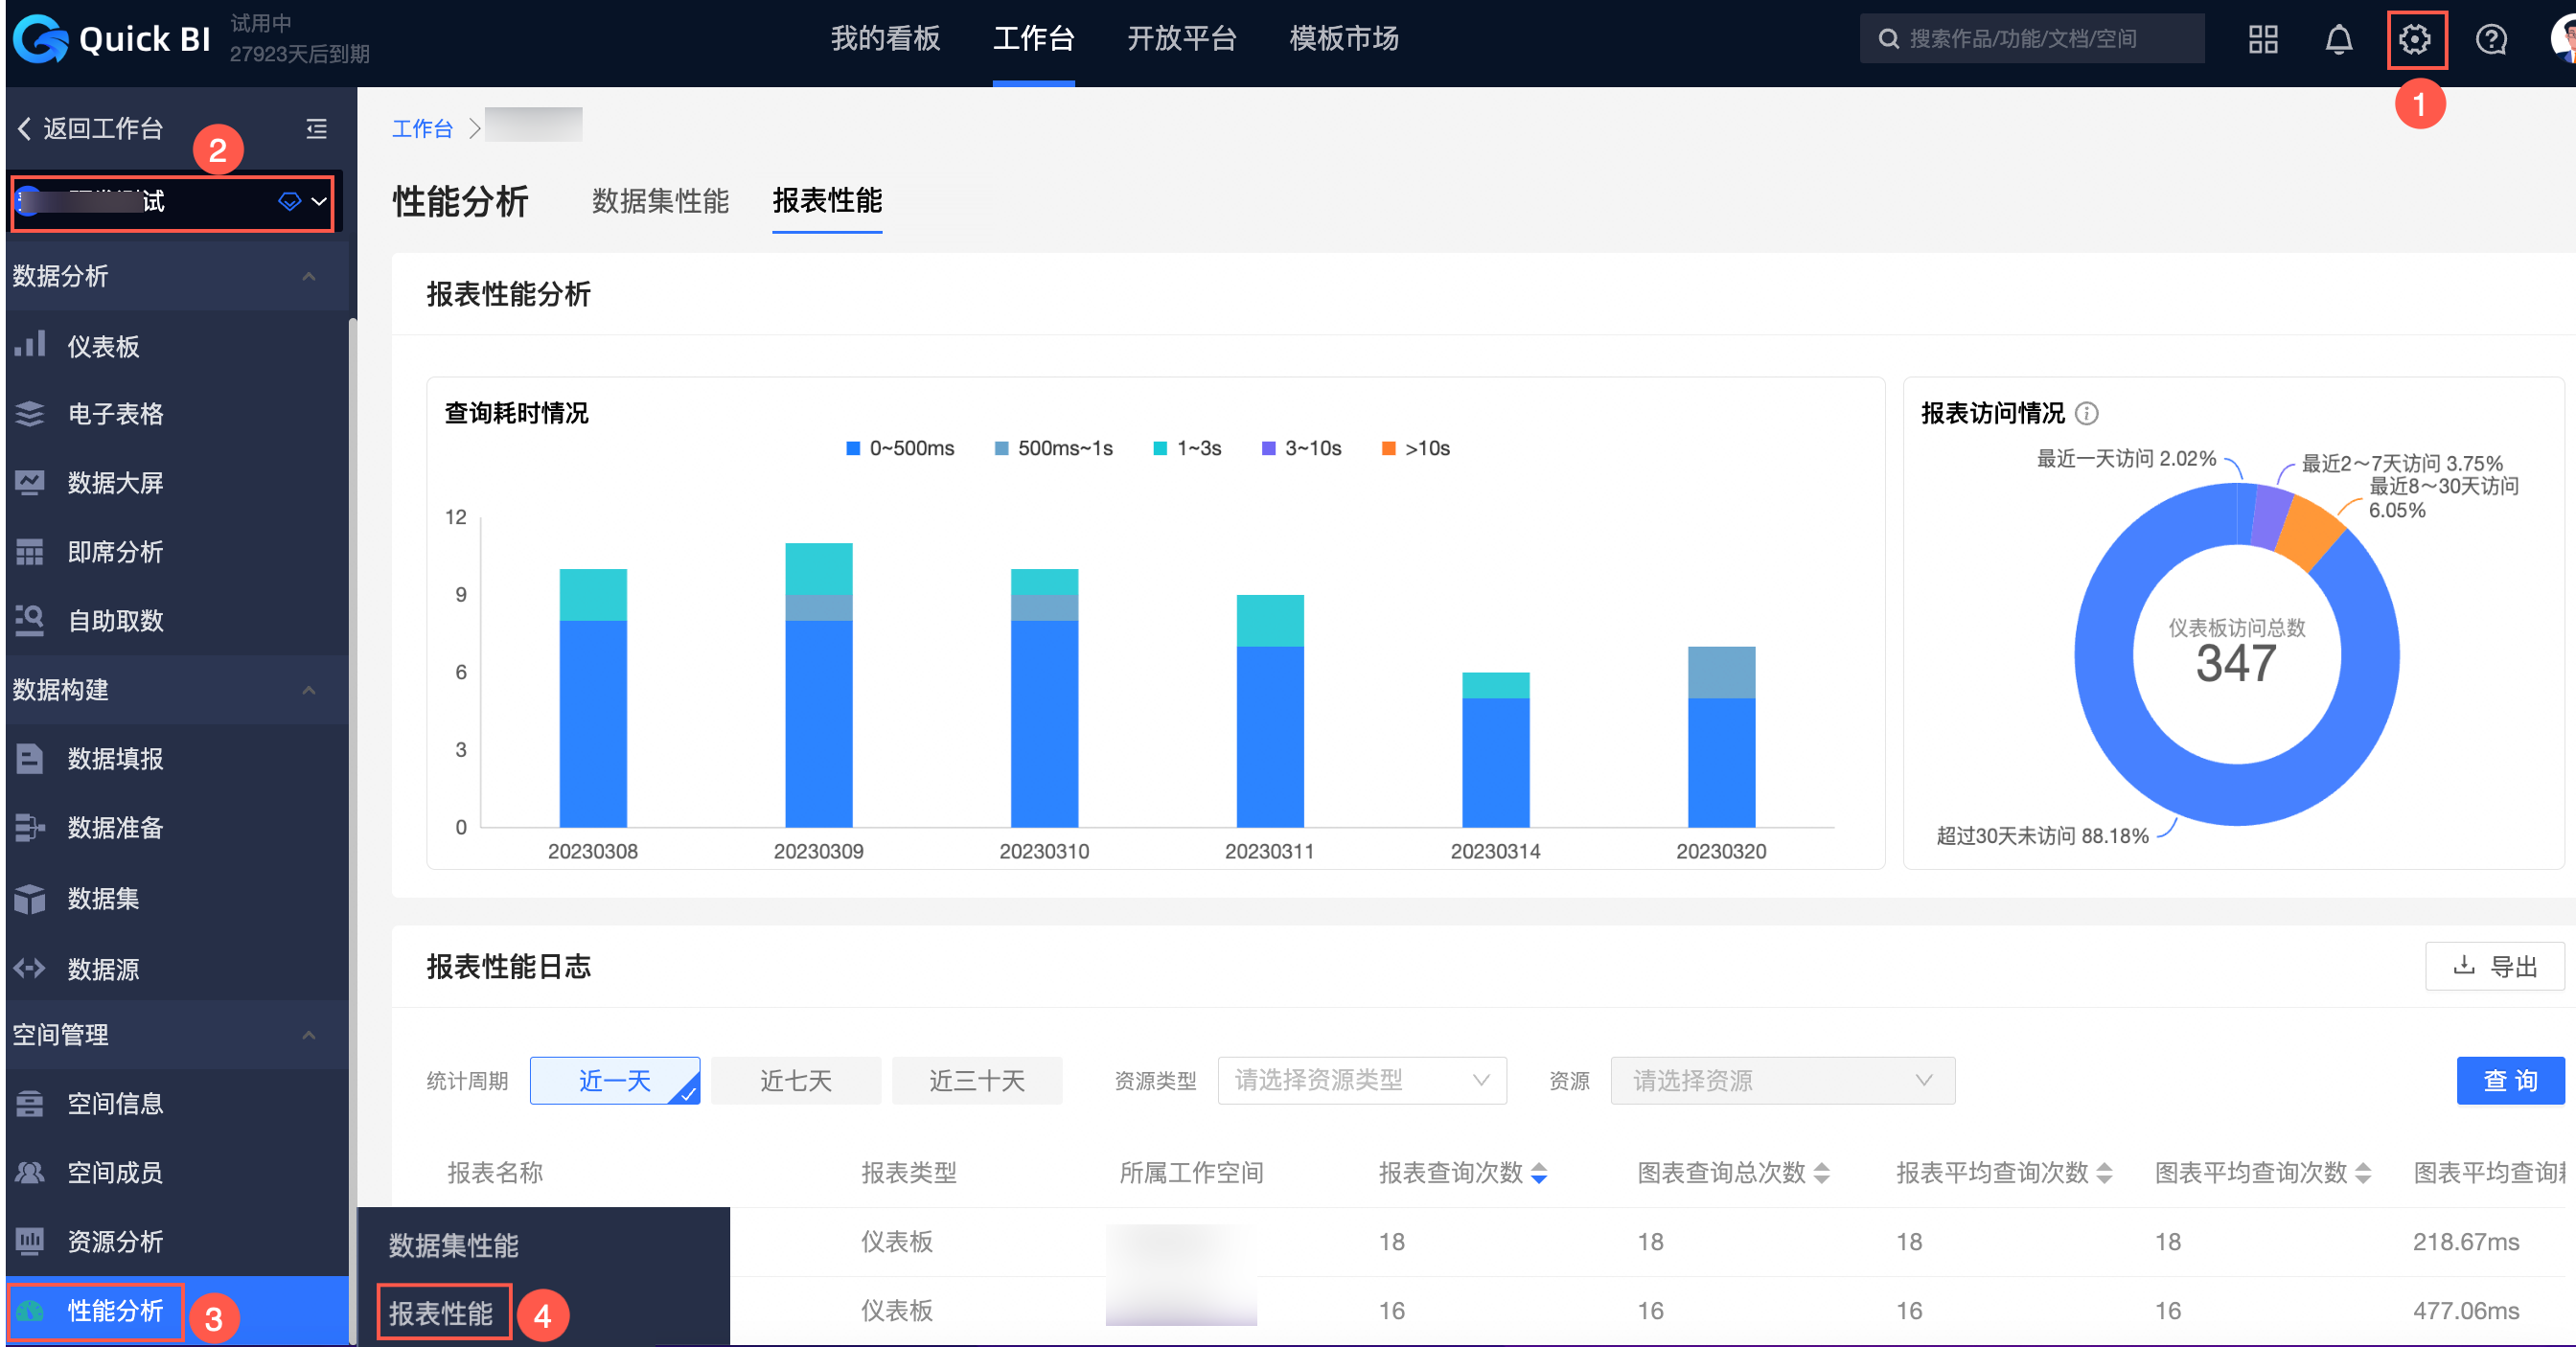The width and height of the screenshot is (2576, 1347).
Task: Collapse the sidebar with the fold icon
Action: click(x=316, y=129)
